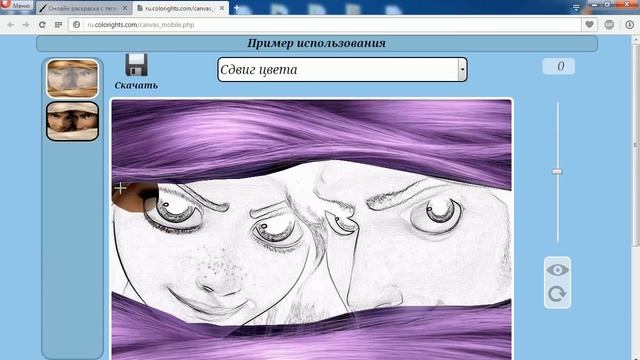Image resolution: width=640 pixels, height=360 pixels.
Task: Select the colored original thumbnail in the sidebar
Action: pos(72,121)
